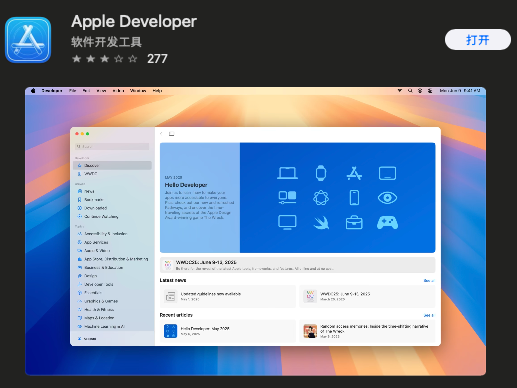Click the news card document icon
The width and height of the screenshot is (517, 388).
(x=170, y=296)
